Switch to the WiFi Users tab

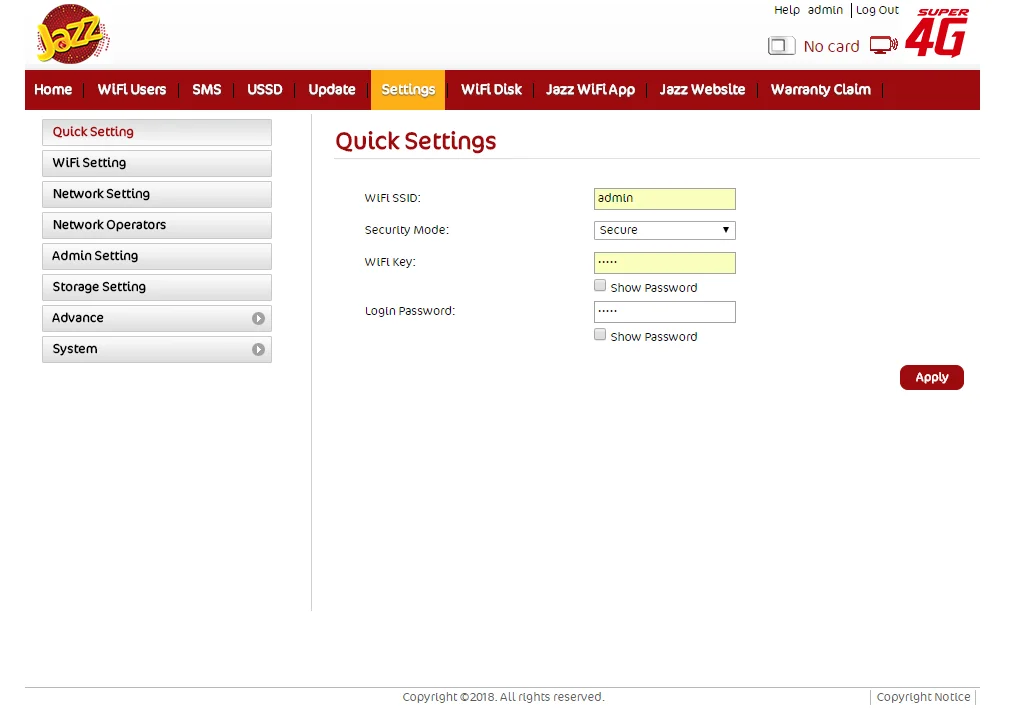click(x=132, y=90)
